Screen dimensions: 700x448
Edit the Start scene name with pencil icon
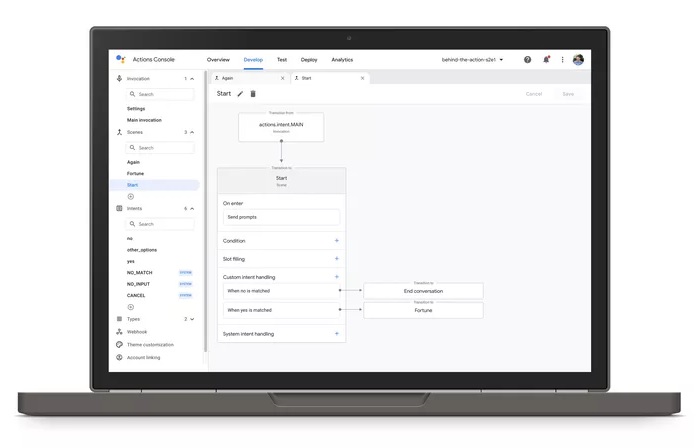[x=240, y=94]
